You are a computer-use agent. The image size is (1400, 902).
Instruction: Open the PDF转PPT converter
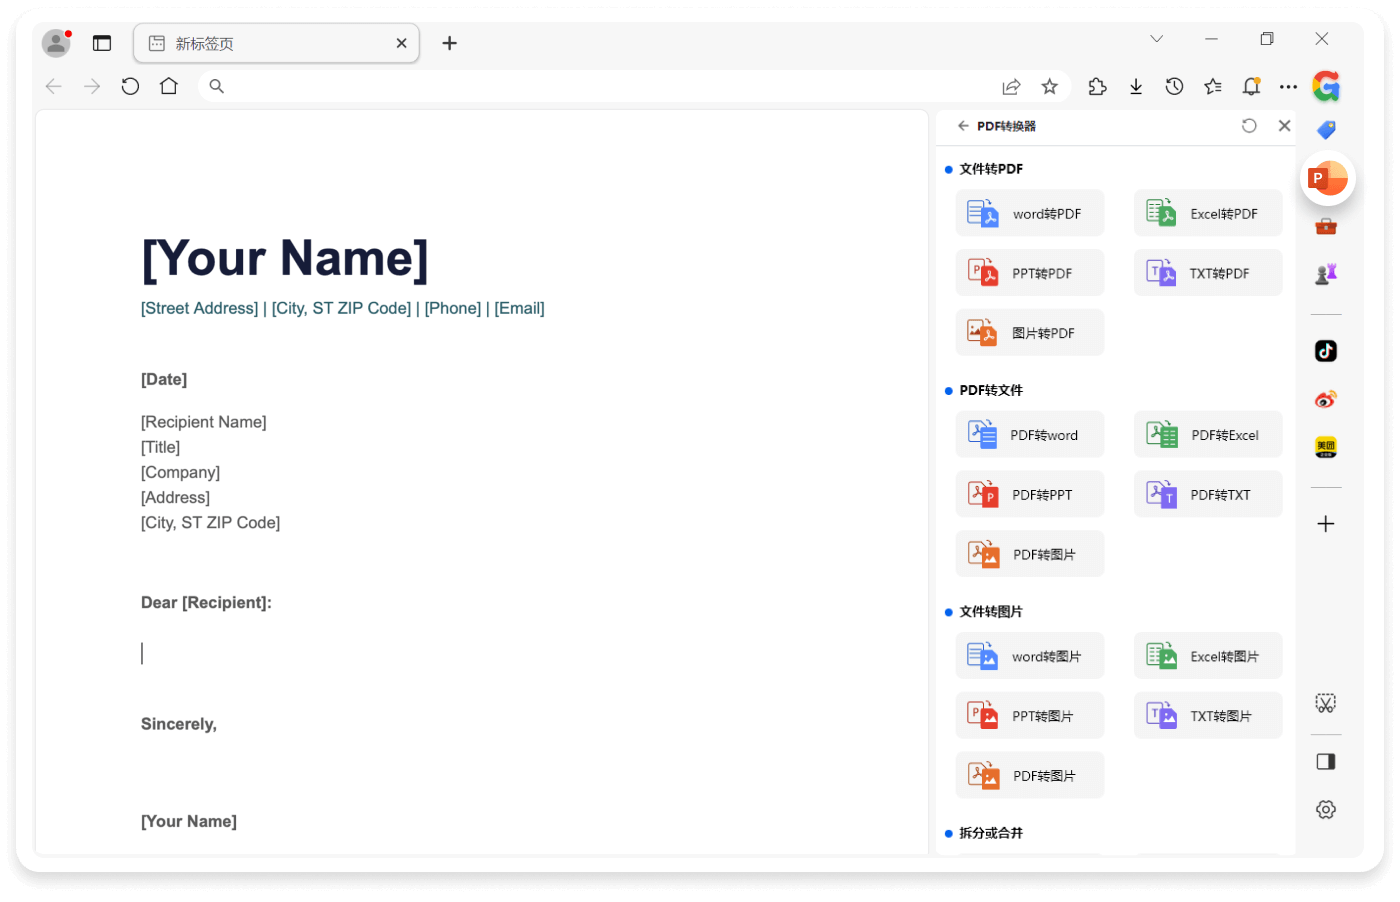coord(1029,495)
